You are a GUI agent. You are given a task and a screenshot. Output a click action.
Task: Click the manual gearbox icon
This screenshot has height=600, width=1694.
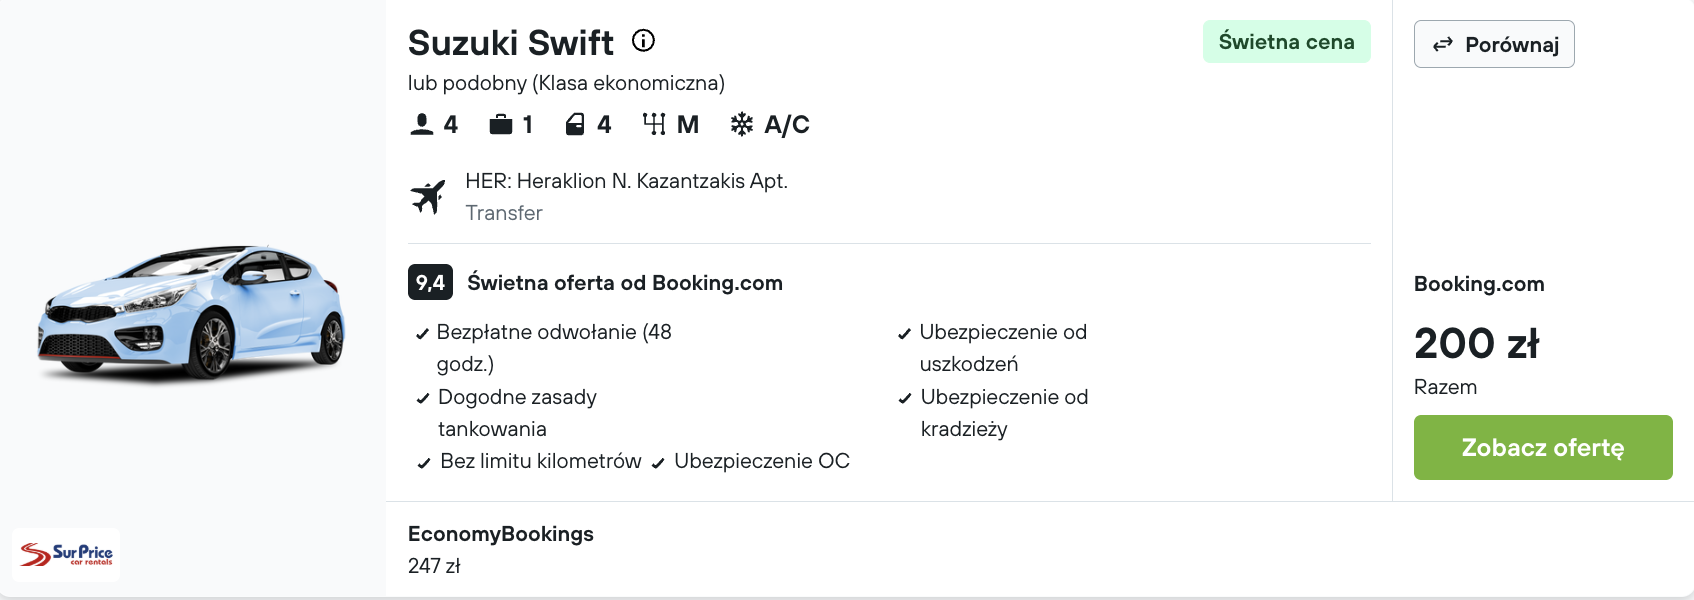coord(654,124)
